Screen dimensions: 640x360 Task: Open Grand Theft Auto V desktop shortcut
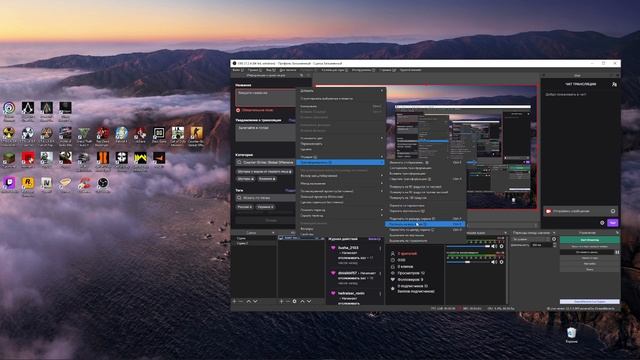(x=84, y=135)
